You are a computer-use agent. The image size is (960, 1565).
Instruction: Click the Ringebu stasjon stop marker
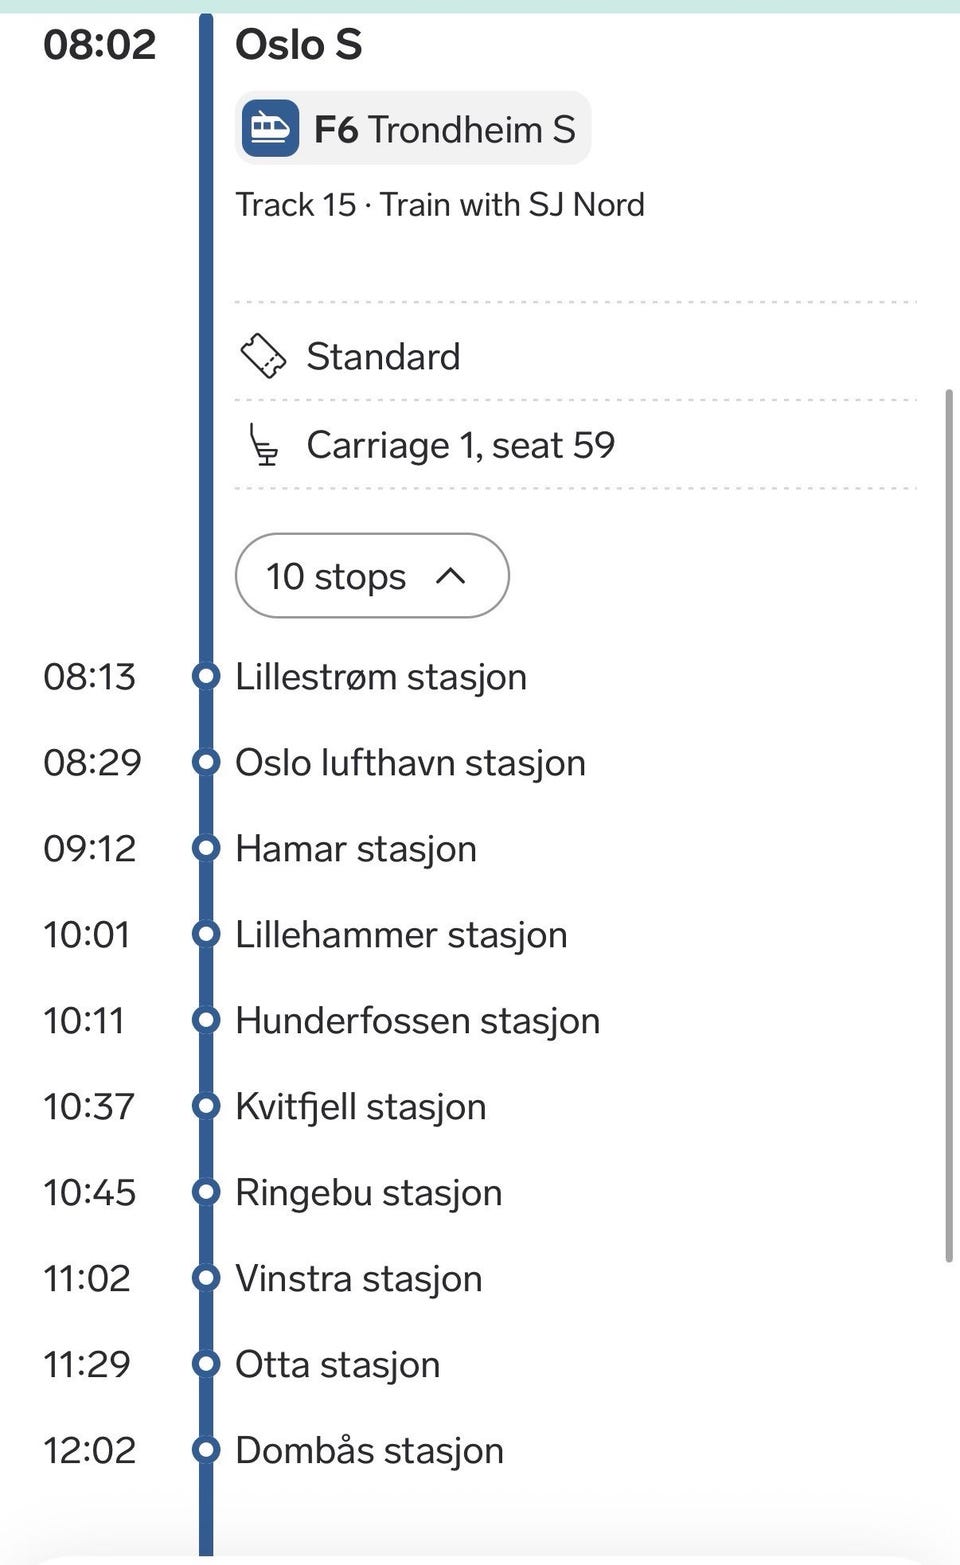coord(205,1193)
